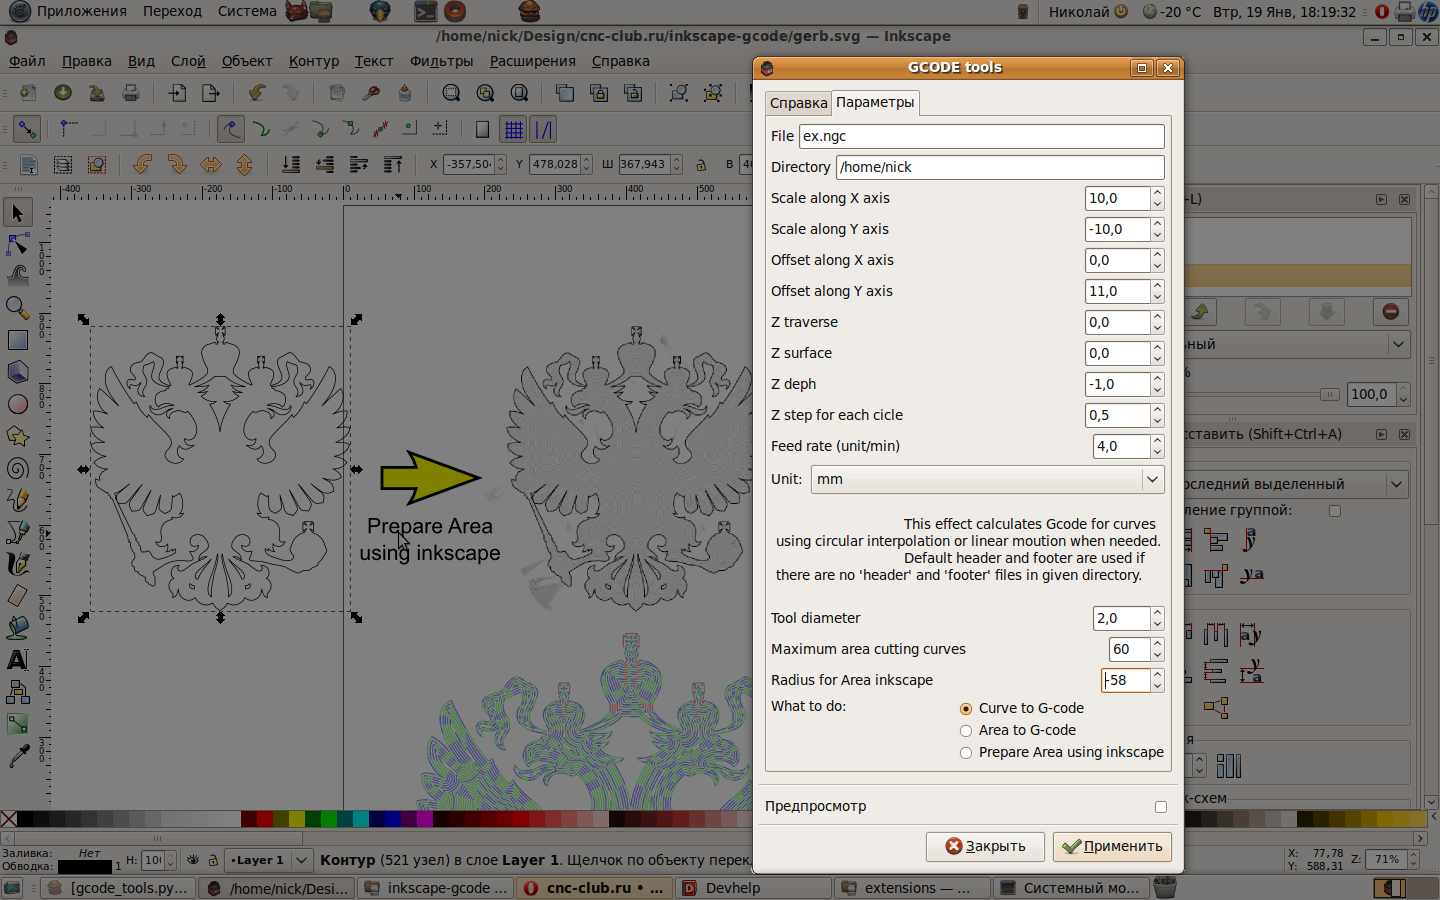Click the File name input field
The height and width of the screenshot is (900, 1440).
(982, 136)
